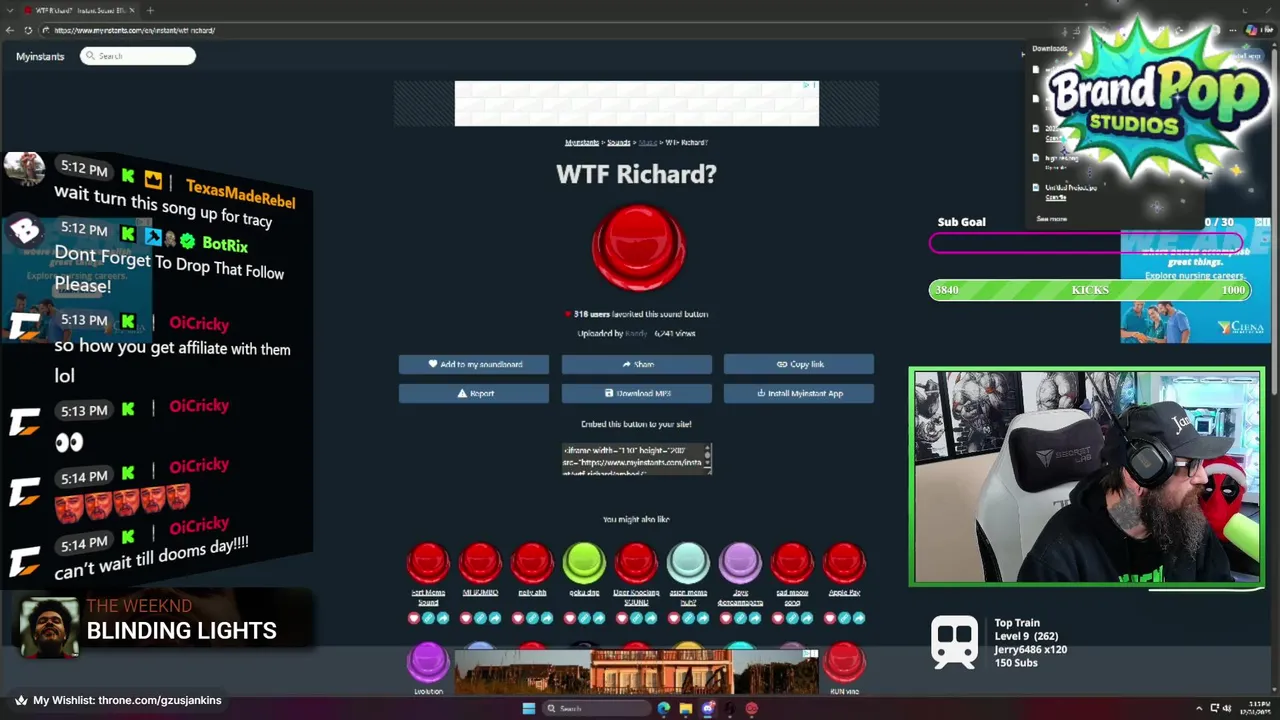
Task: Open Fart Meme Sound title link
Action: pos(428,597)
